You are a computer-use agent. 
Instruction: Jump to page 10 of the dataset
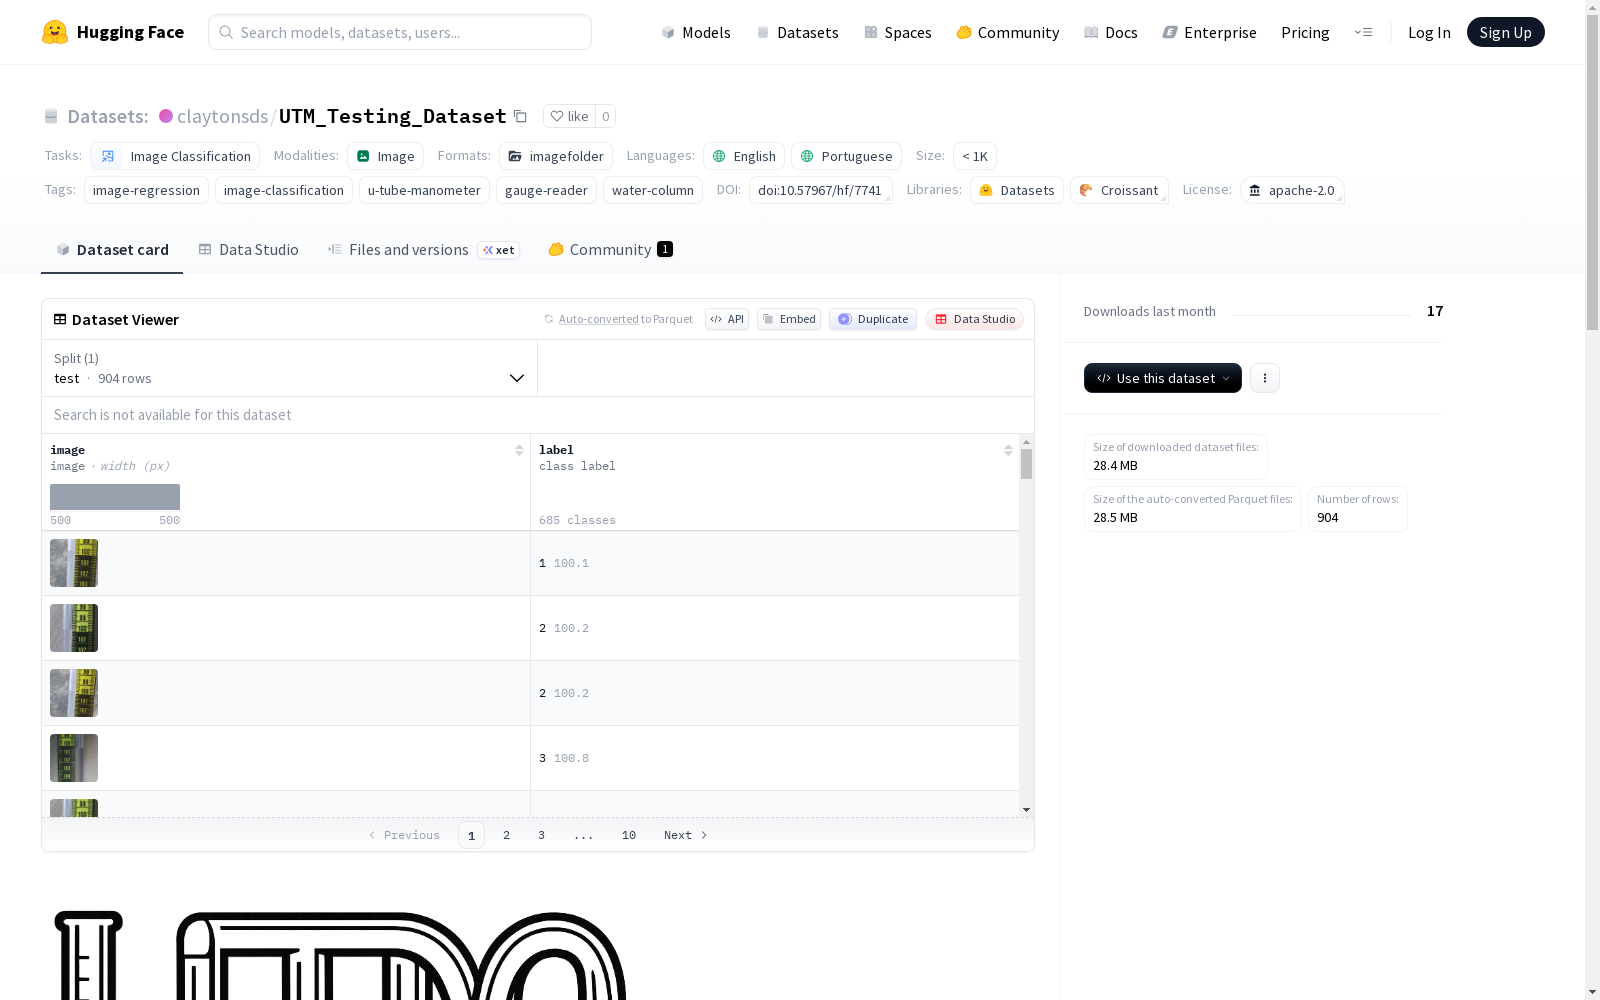[x=629, y=835]
